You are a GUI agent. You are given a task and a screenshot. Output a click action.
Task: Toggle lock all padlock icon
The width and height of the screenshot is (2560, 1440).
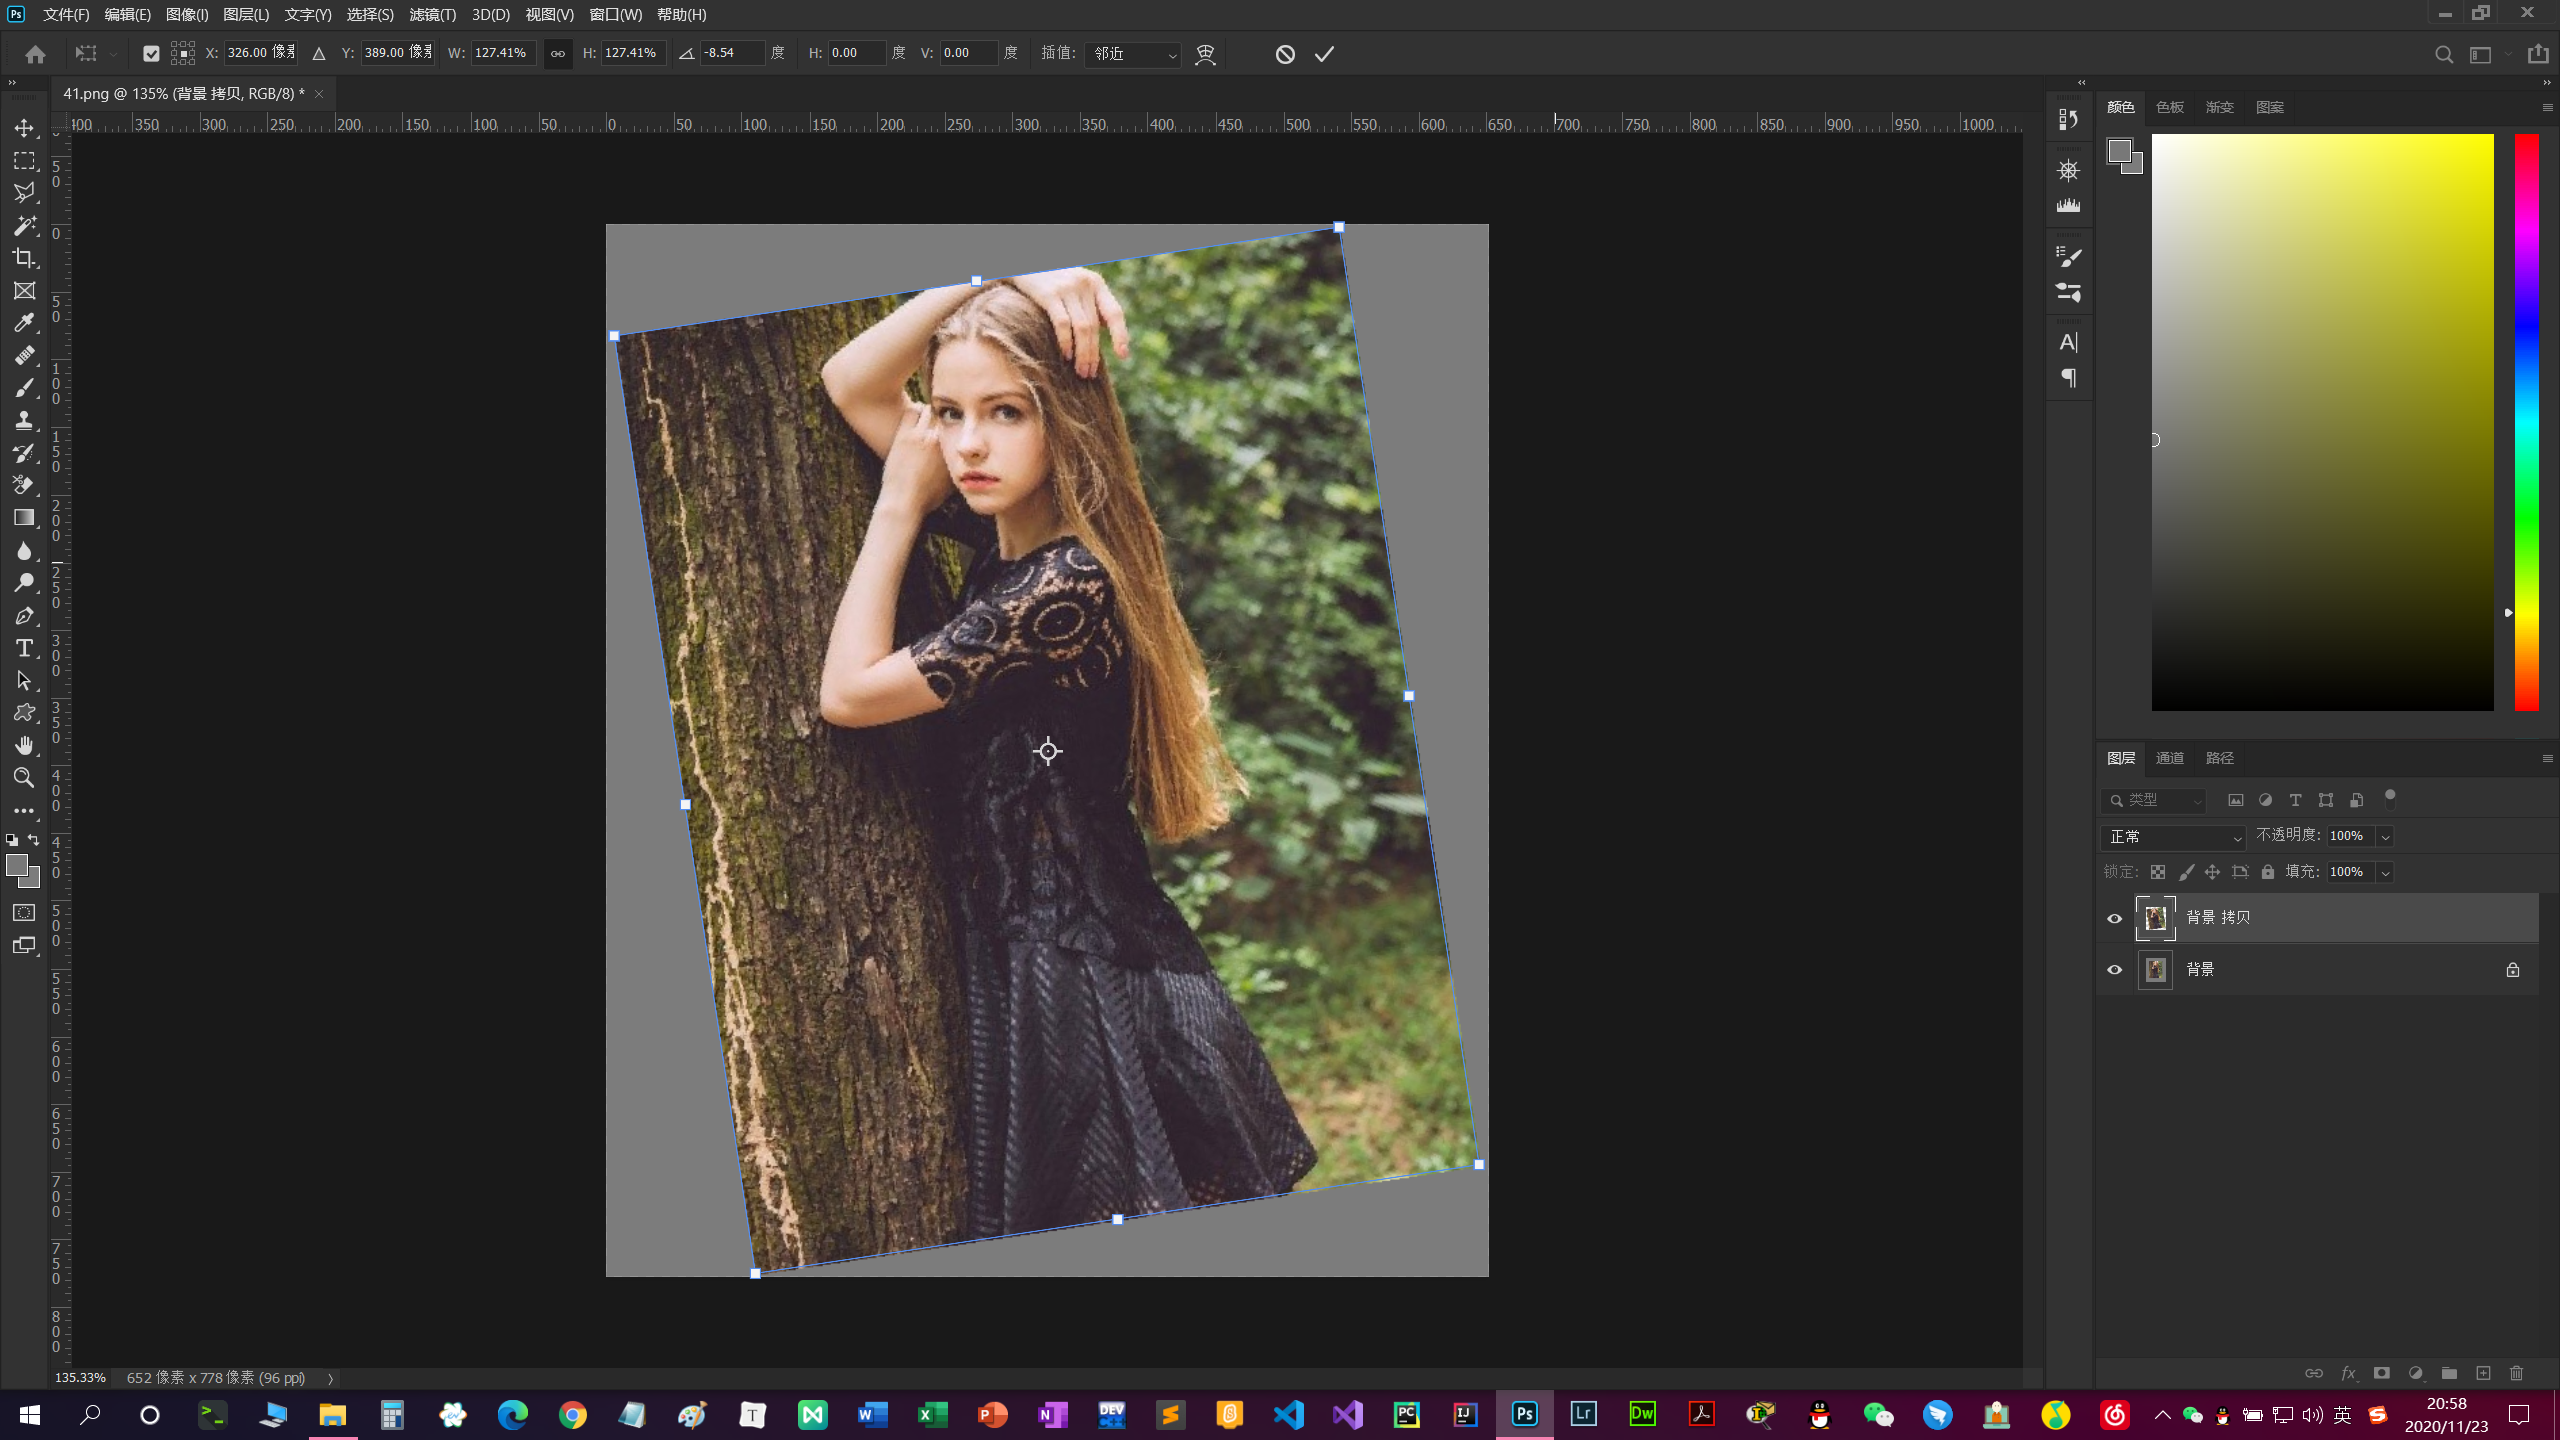pos(2268,872)
